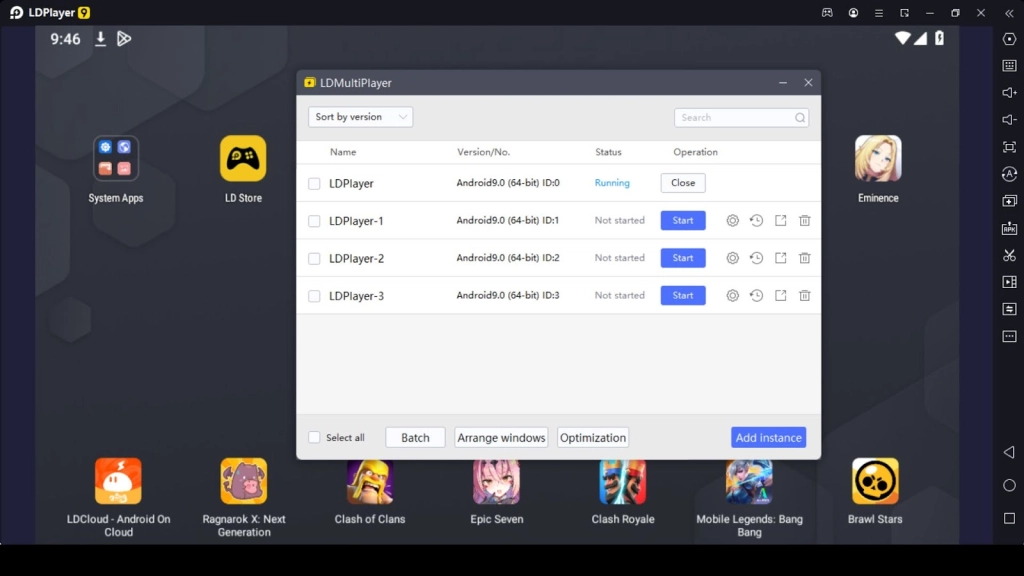
Task: Open the Batch operations menu
Action: (415, 438)
